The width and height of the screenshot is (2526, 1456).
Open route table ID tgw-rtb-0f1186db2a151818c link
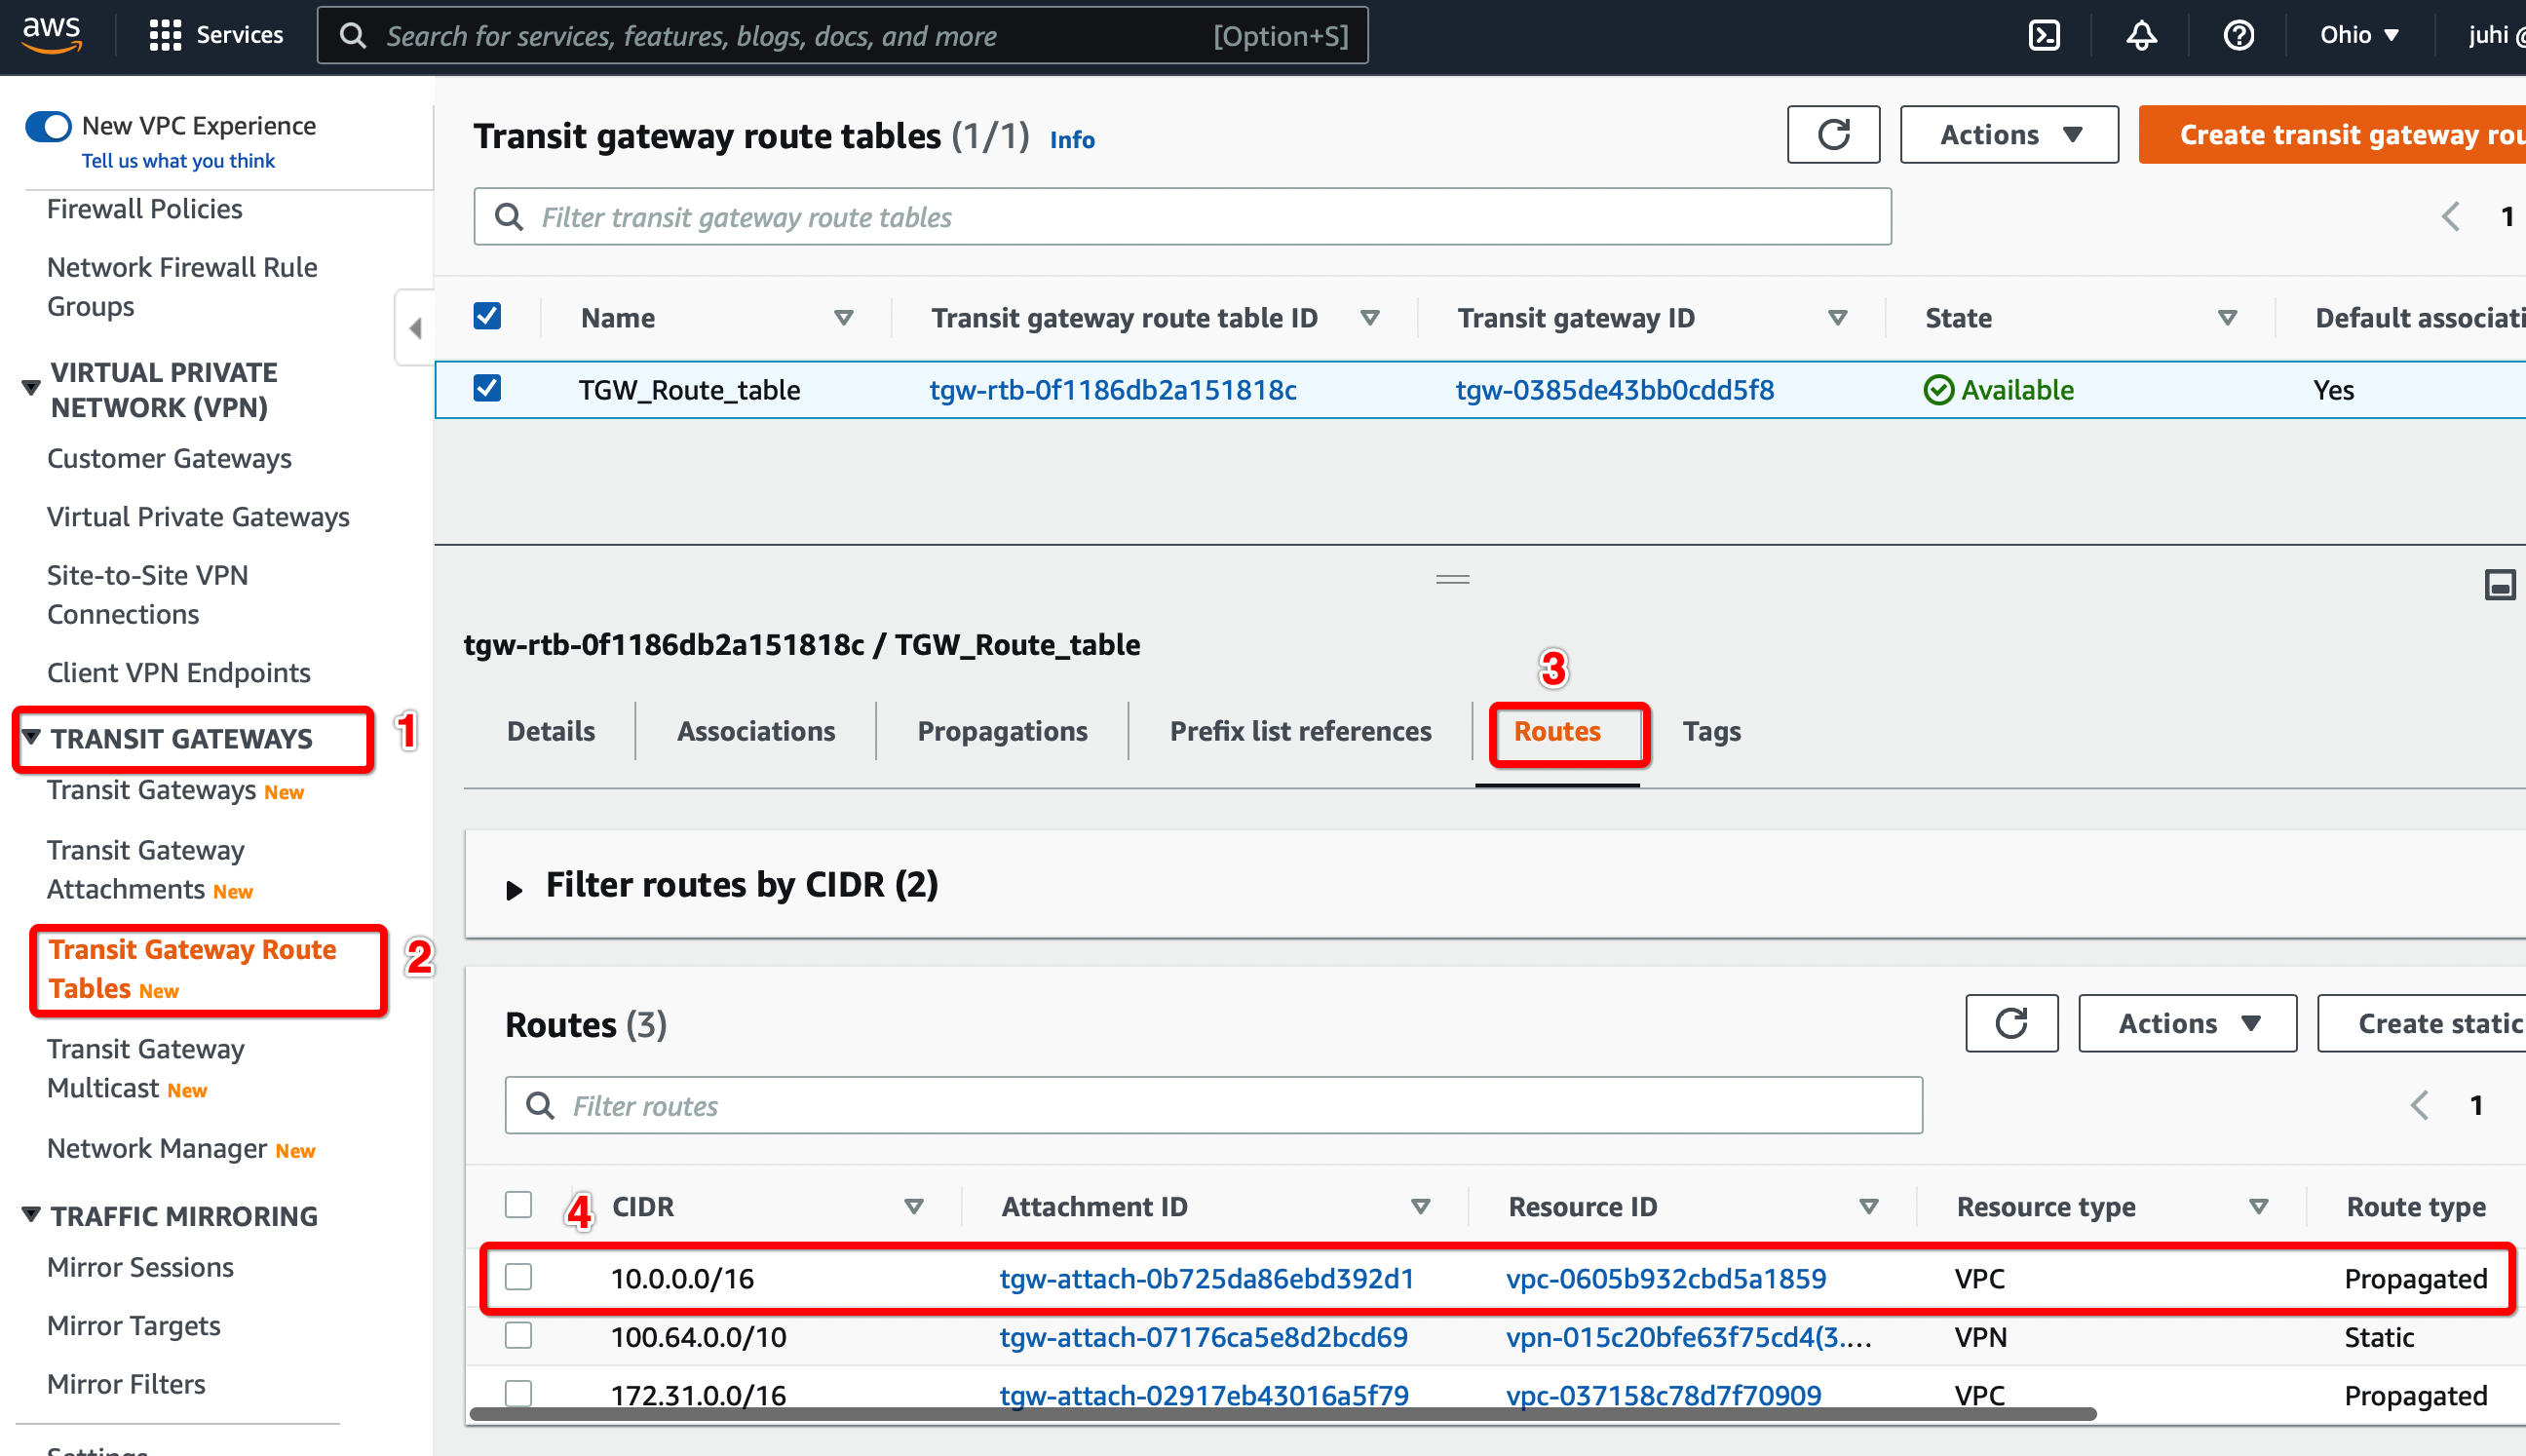[1113, 389]
